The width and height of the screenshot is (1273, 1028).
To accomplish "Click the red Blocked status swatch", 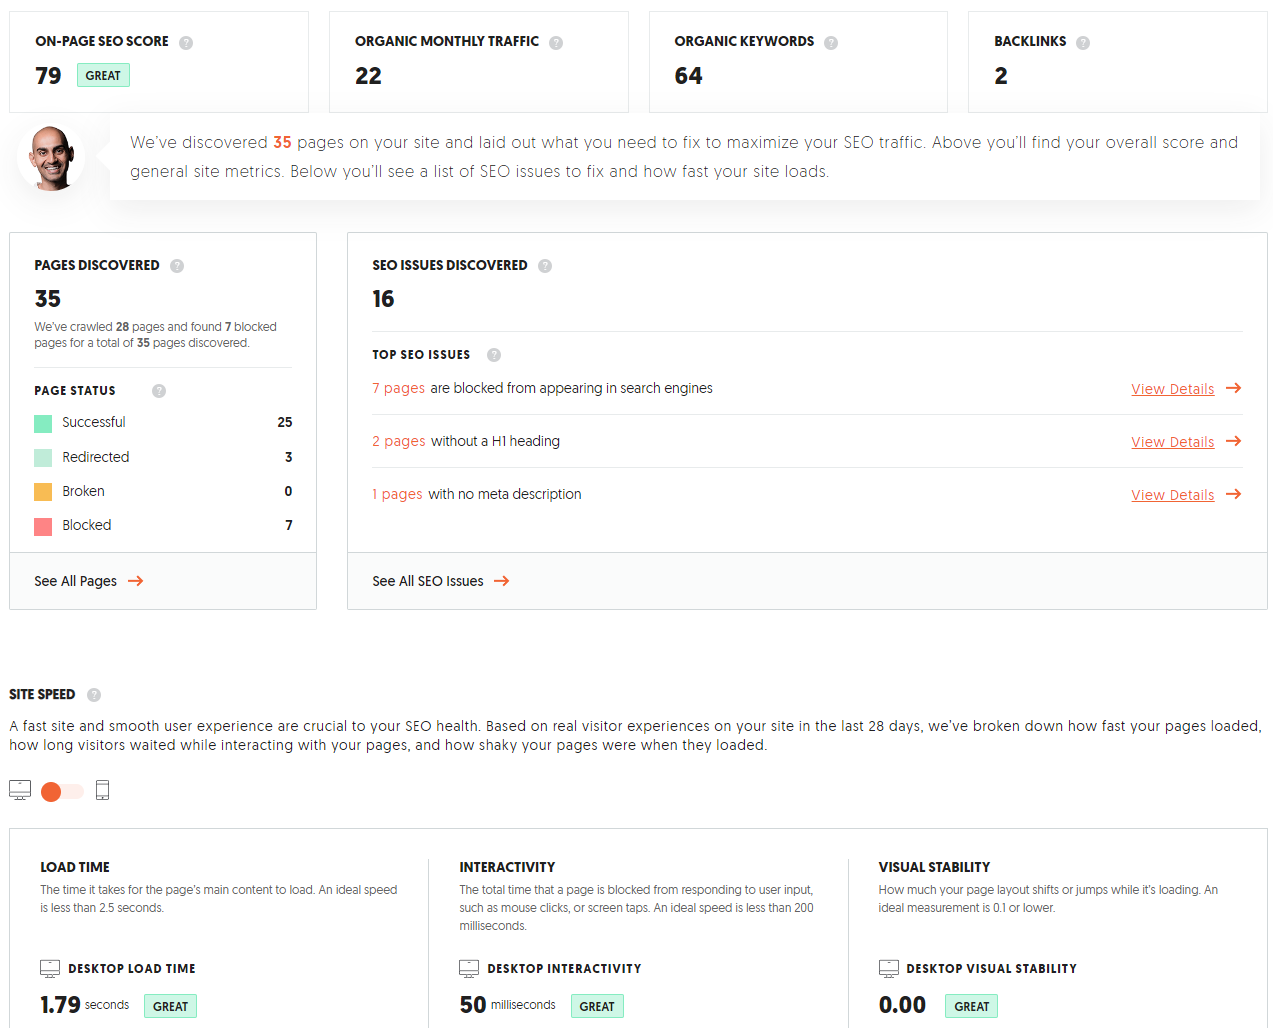I will pos(43,527).
